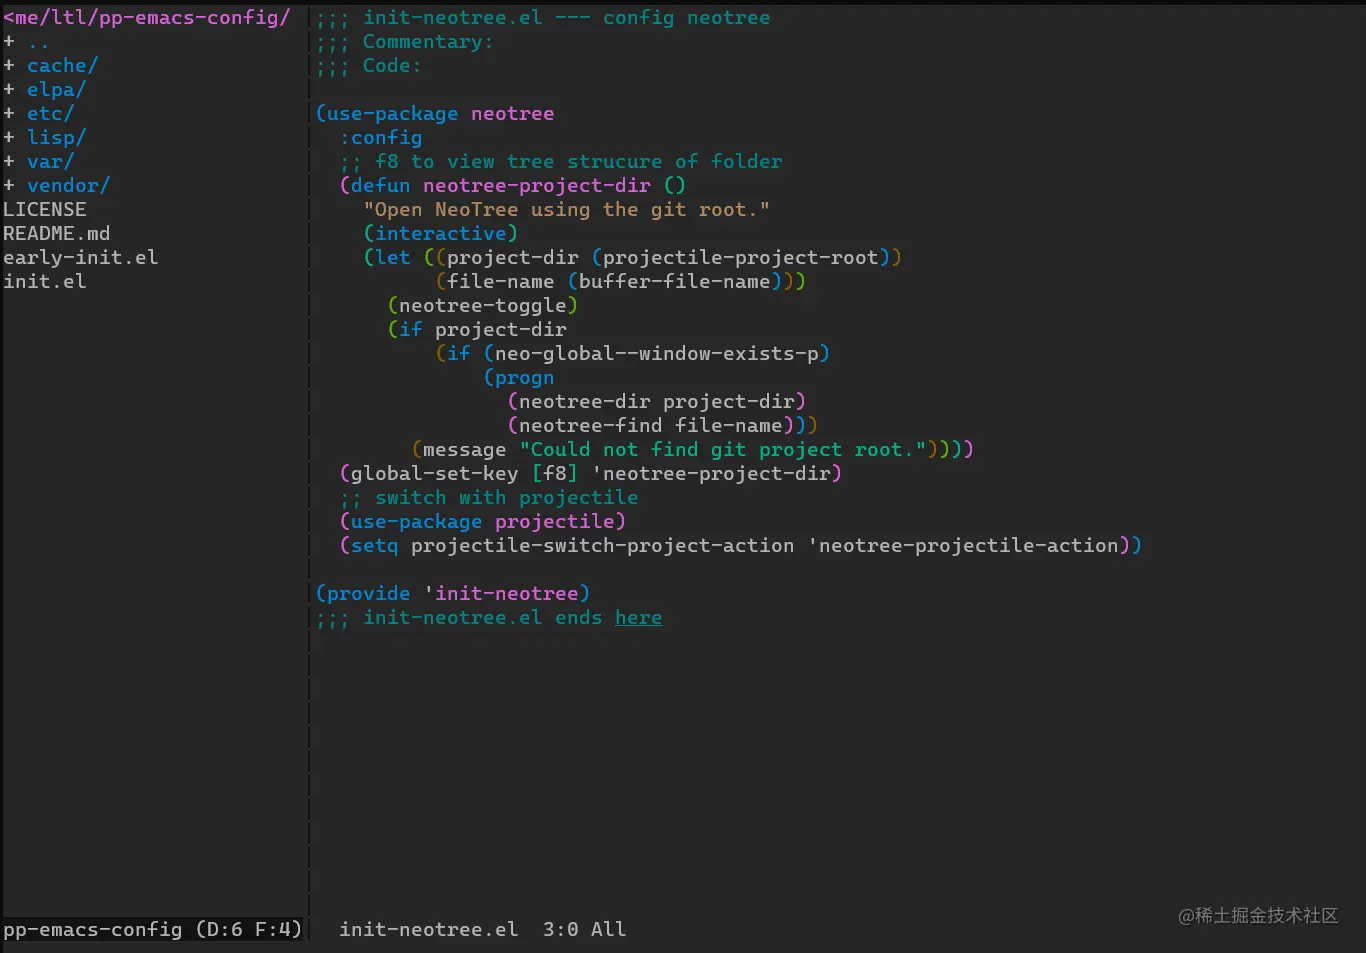Open init.el in the tree
The width and height of the screenshot is (1366, 953).
[45, 281]
